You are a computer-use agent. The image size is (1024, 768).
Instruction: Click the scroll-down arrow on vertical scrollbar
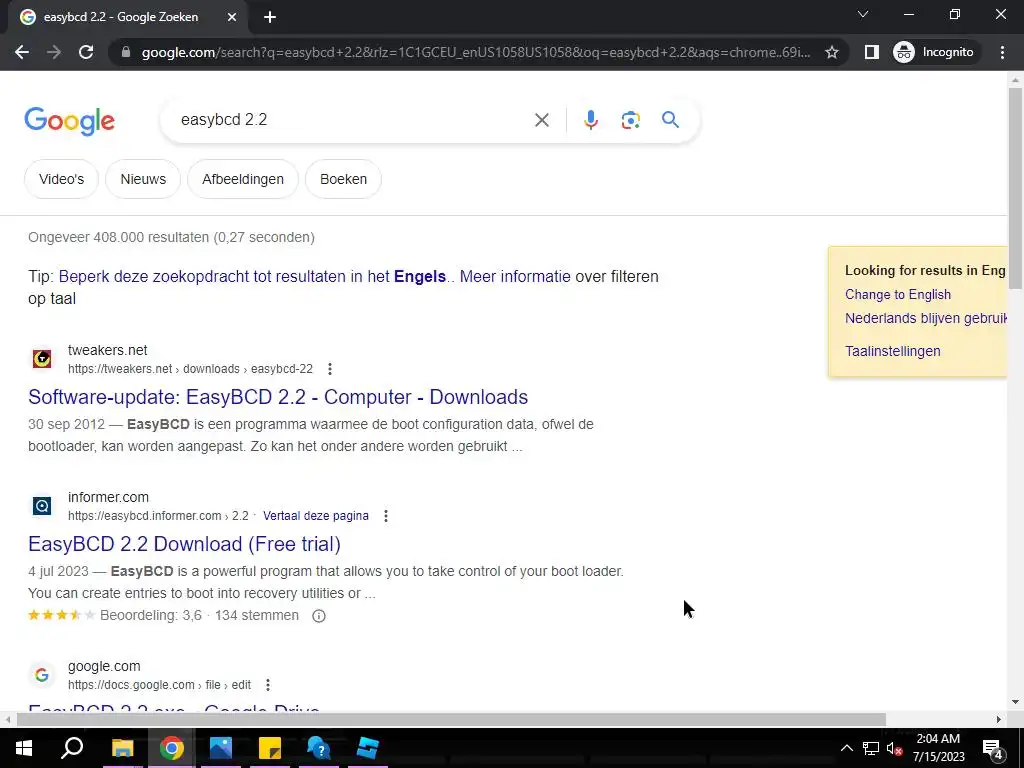[1015, 703]
